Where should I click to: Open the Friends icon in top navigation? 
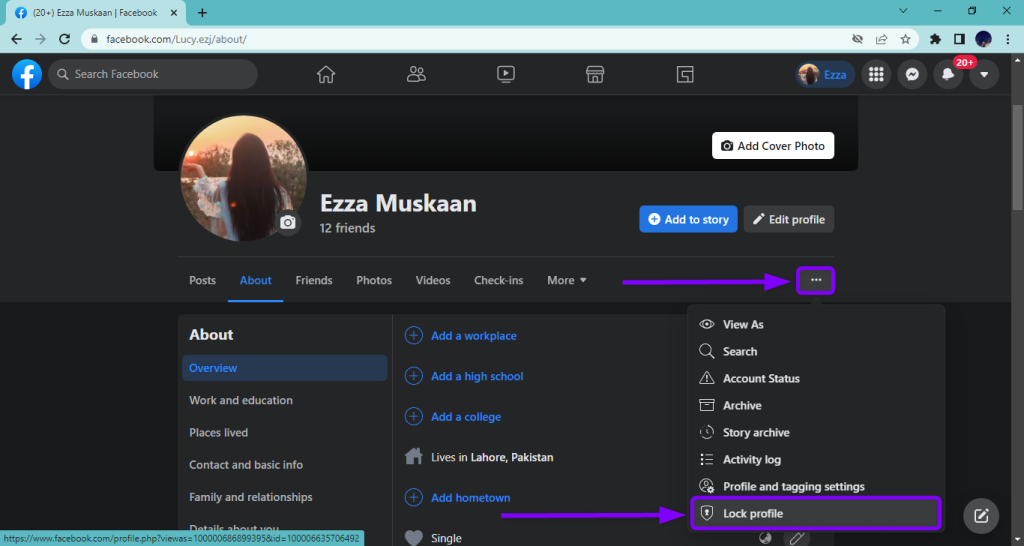(x=416, y=74)
